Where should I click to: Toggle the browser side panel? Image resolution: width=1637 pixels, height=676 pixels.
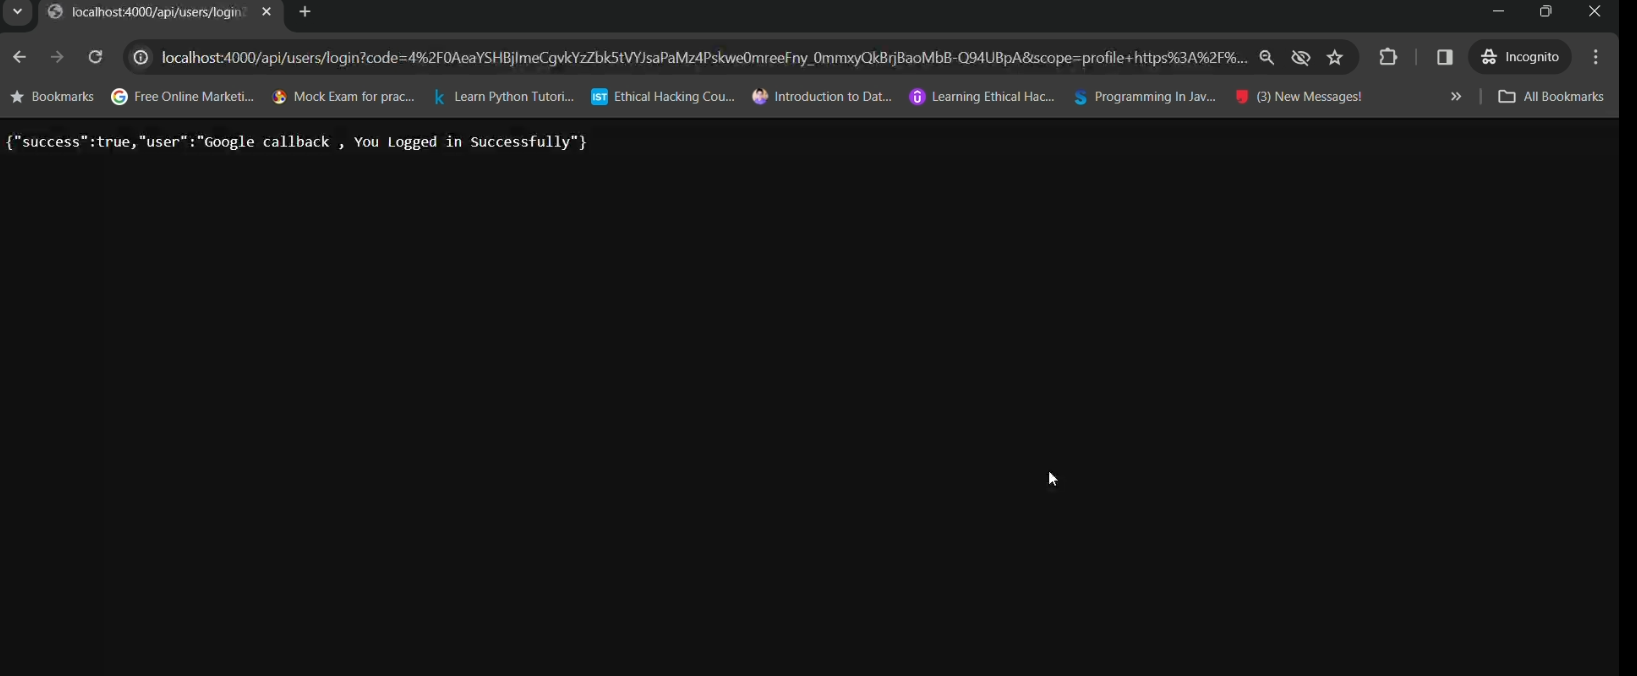pyautogui.click(x=1444, y=58)
